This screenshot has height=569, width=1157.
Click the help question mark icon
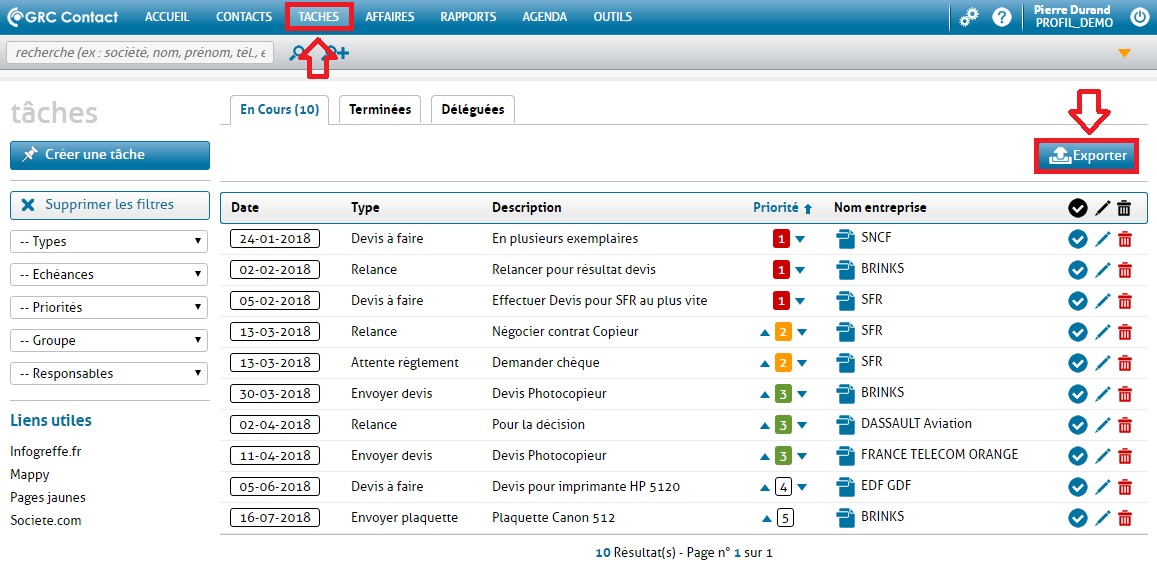pos(1001,17)
